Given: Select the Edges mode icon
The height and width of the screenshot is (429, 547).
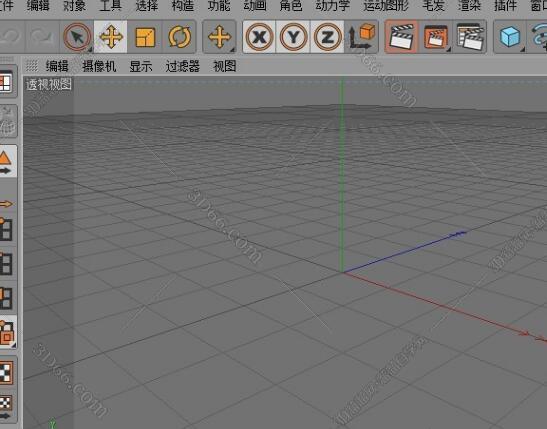Looking at the screenshot, I should click(x=6, y=263).
